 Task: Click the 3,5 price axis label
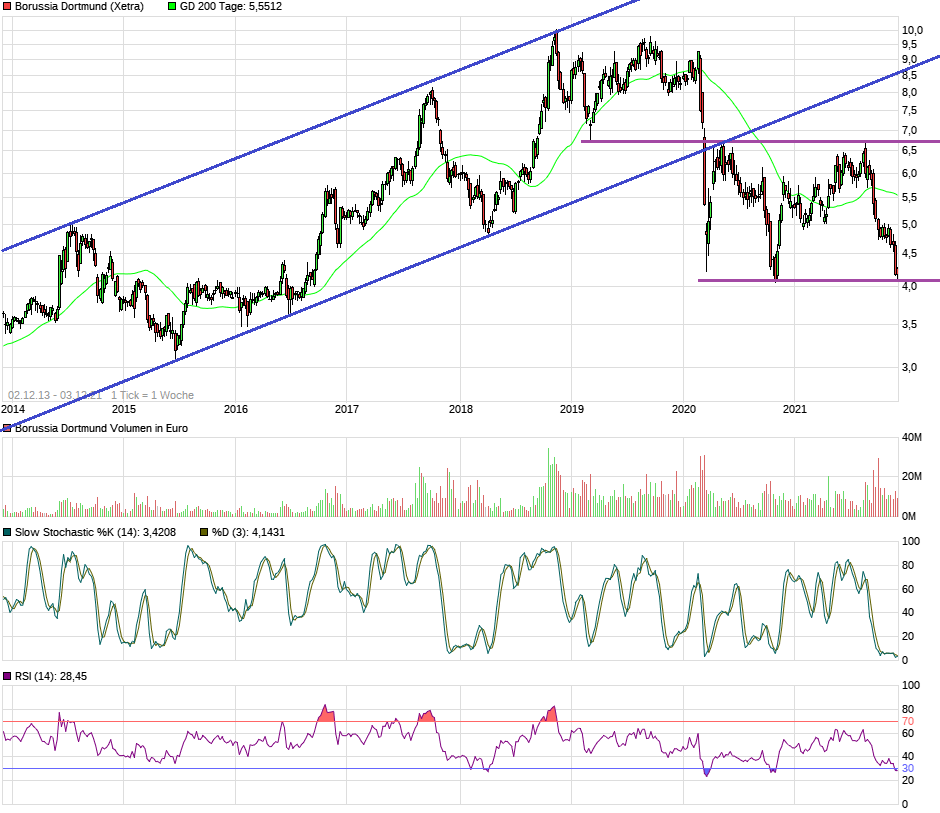(909, 324)
